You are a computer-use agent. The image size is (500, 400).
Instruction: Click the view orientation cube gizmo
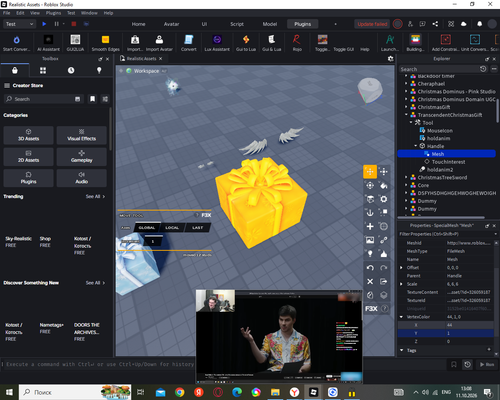pyautogui.click(x=370, y=90)
